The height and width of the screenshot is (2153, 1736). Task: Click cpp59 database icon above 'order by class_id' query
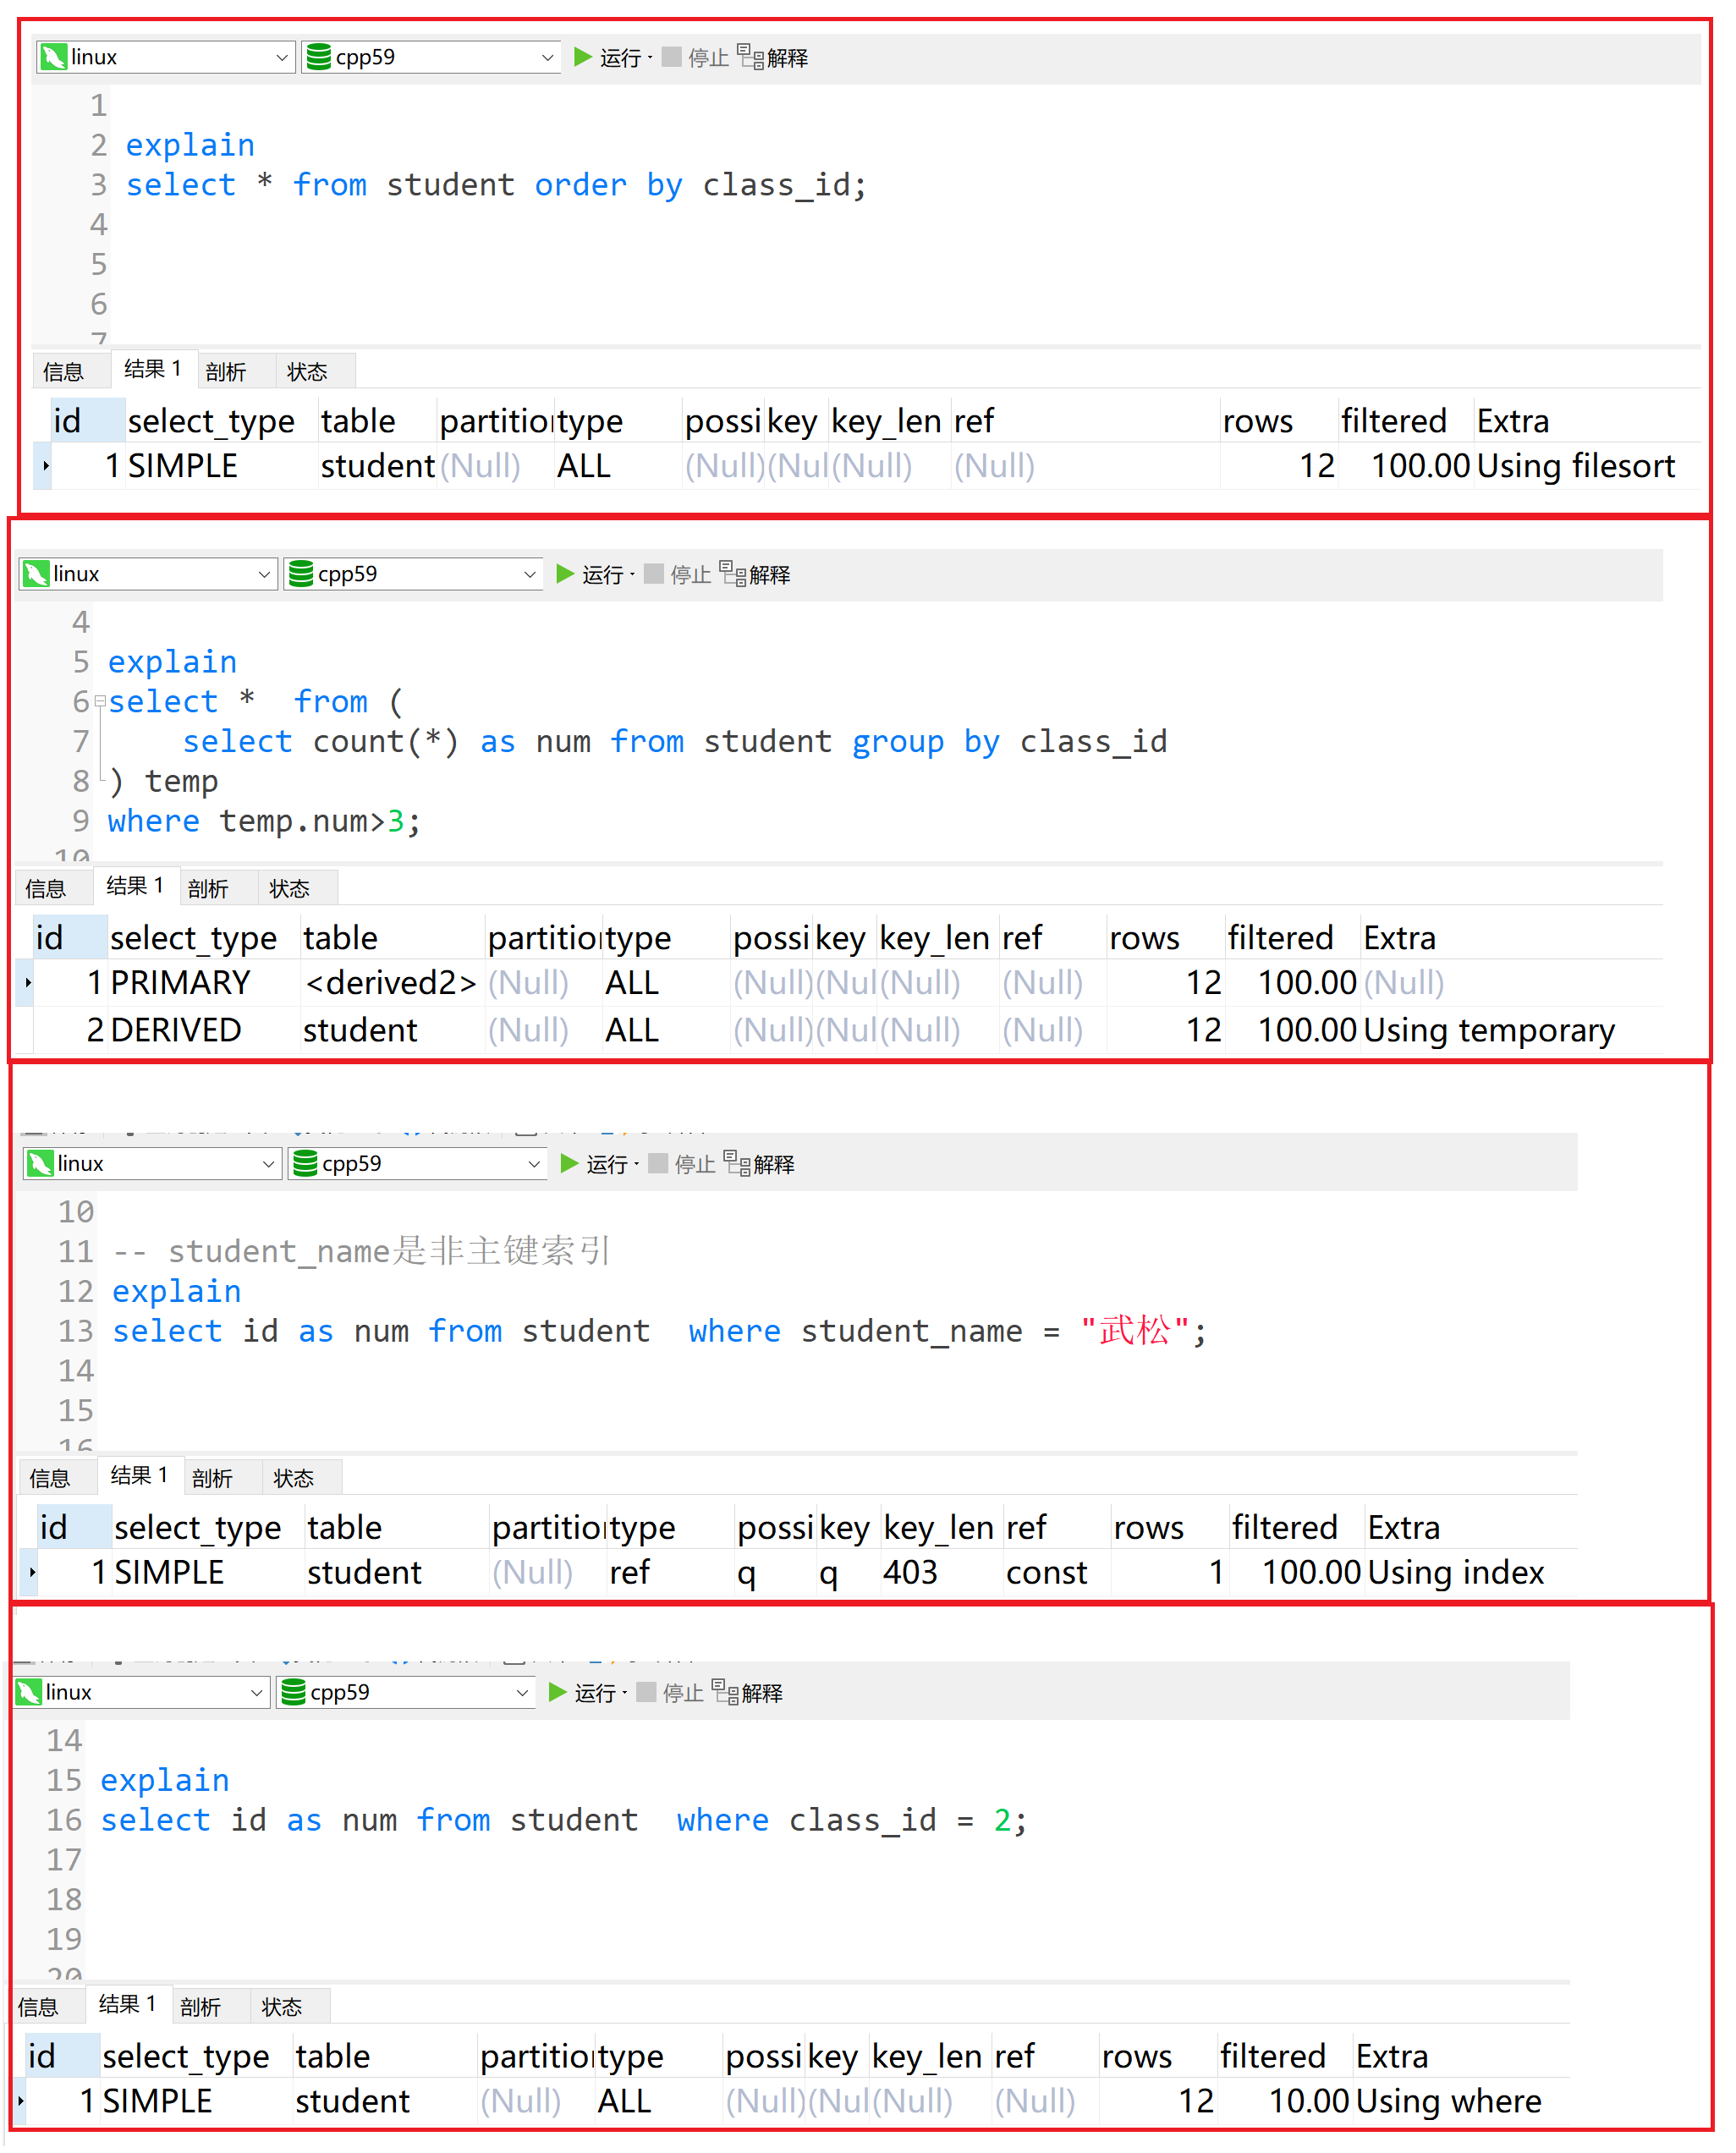[318, 57]
